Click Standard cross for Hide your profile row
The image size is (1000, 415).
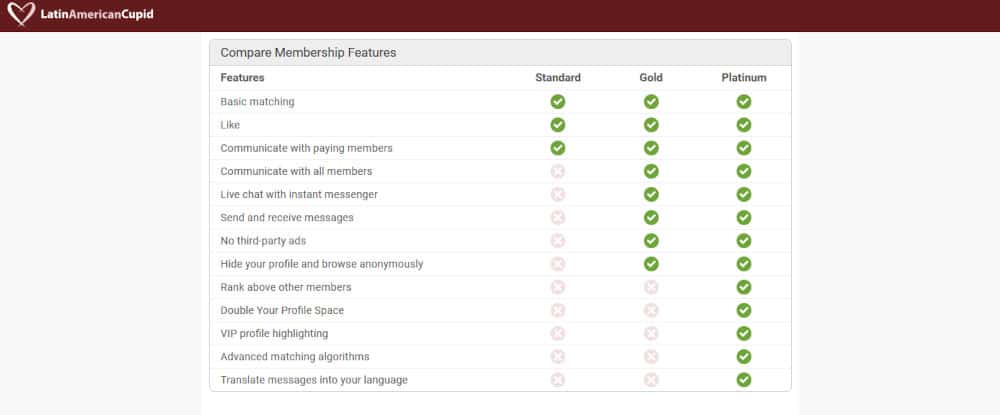coord(558,264)
